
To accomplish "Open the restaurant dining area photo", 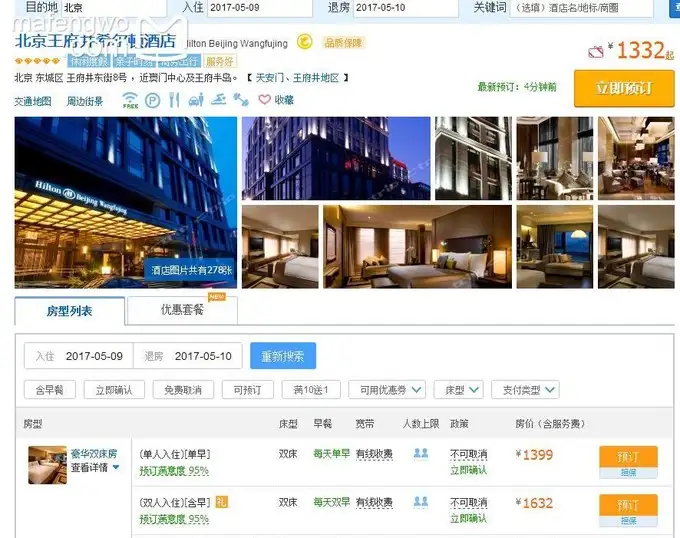I will click(x=636, y=158).
